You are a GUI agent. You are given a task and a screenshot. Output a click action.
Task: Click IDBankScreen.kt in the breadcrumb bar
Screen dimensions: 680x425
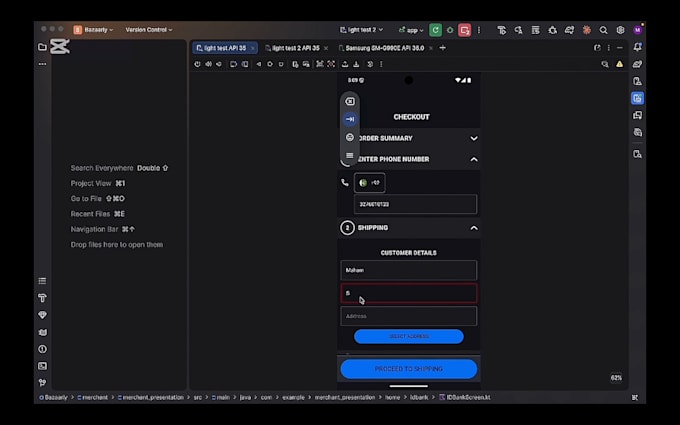point(464,397)
